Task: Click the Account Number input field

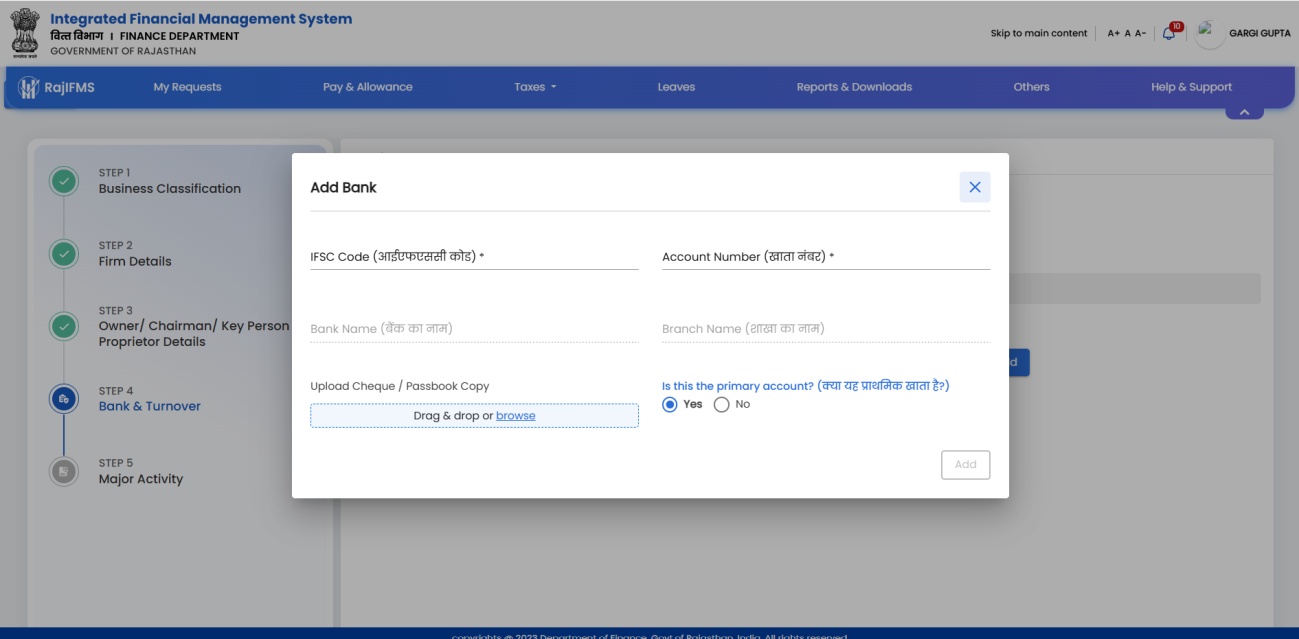Action: (x=826, y=257)
